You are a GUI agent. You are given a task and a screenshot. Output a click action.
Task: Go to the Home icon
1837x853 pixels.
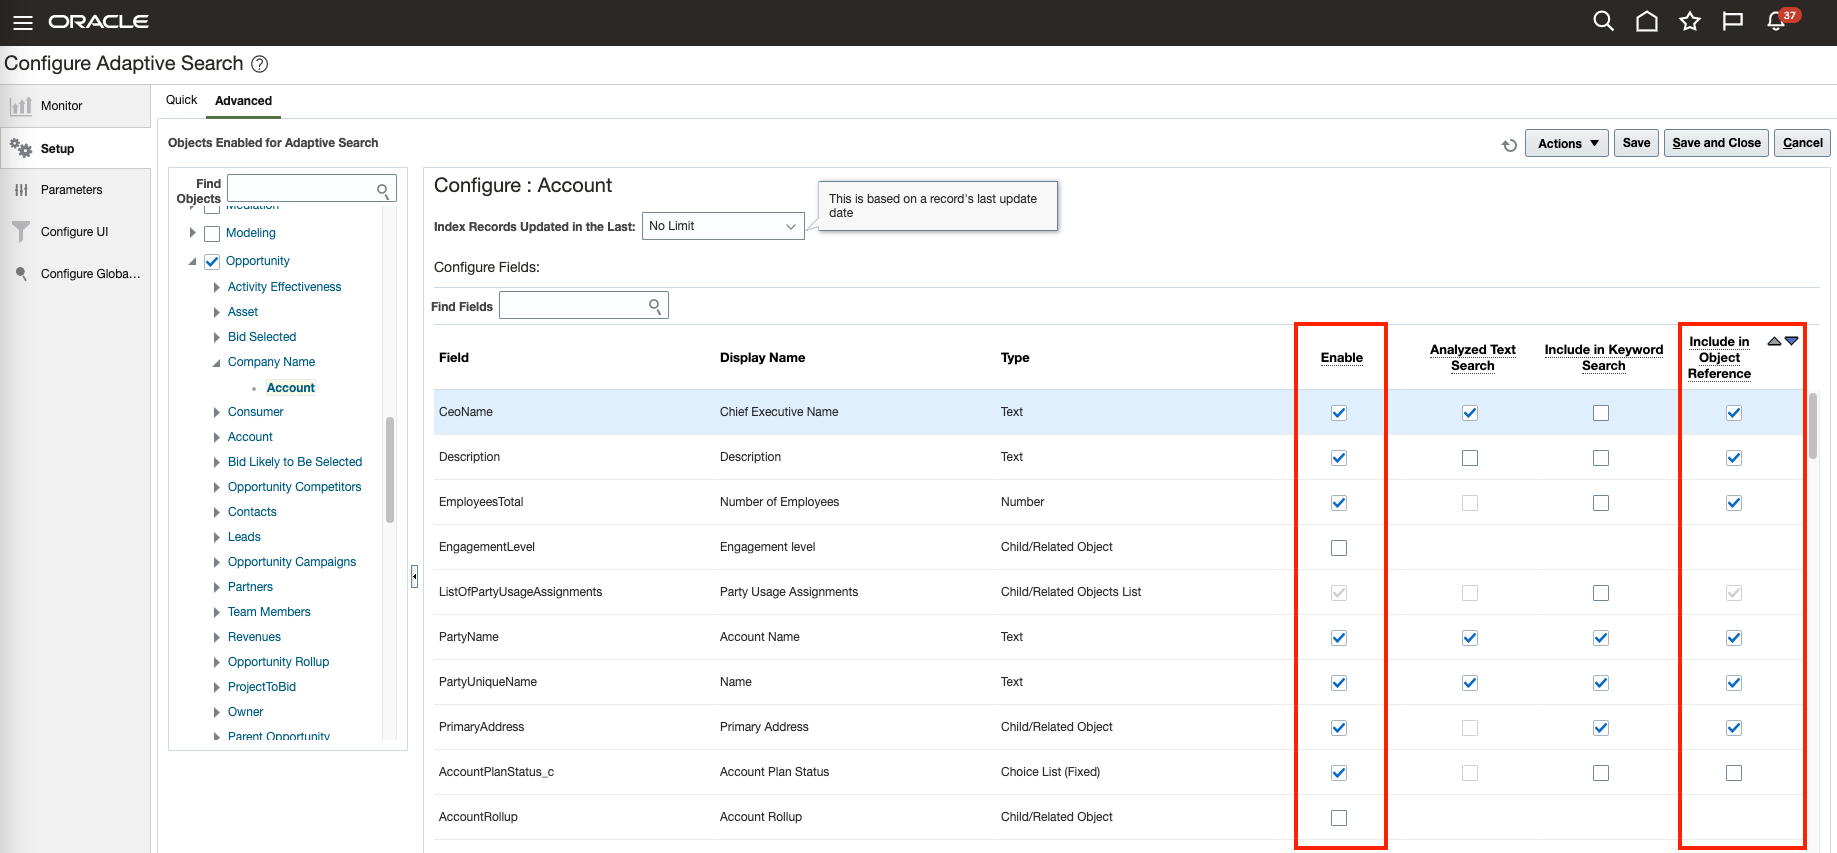tap(1646, 21)
